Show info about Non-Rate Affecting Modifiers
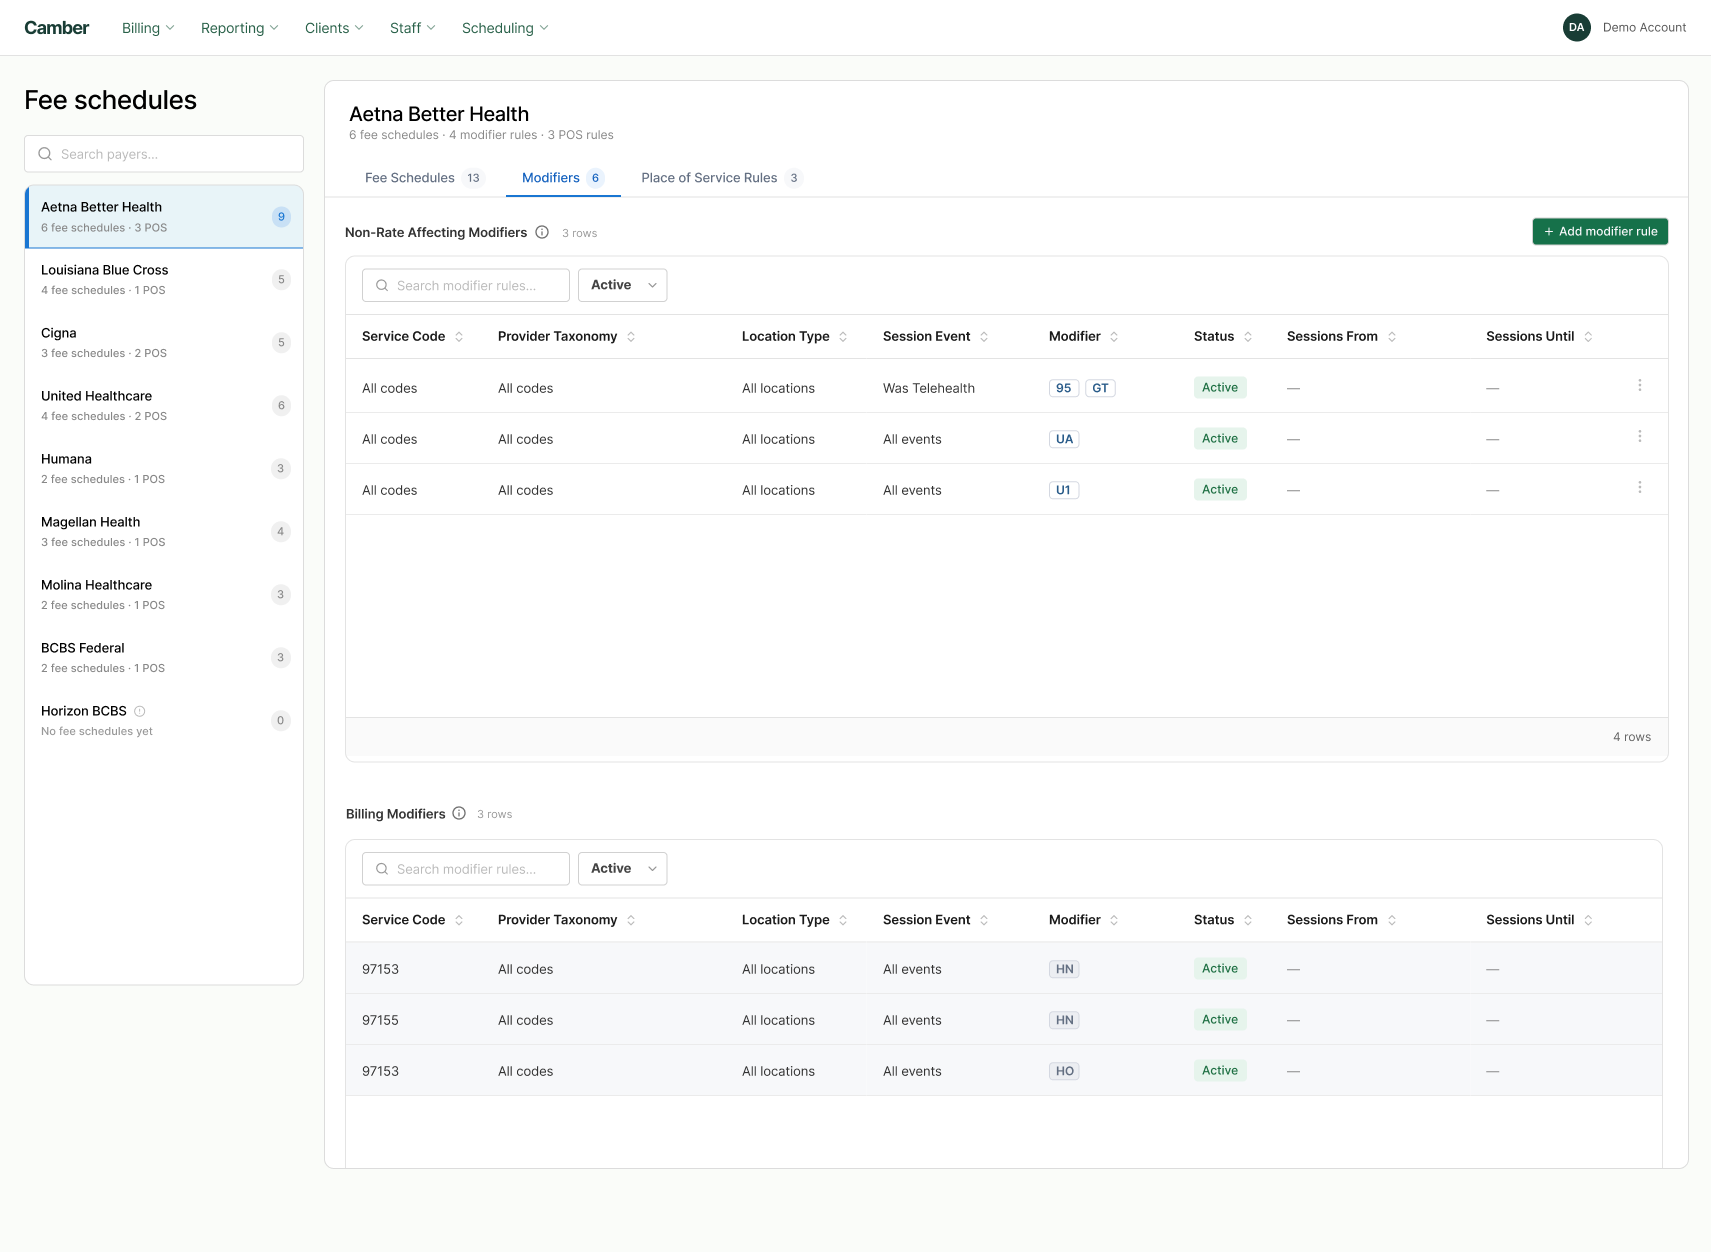This screenshot has height=1252, width=1711. [542, 232]
